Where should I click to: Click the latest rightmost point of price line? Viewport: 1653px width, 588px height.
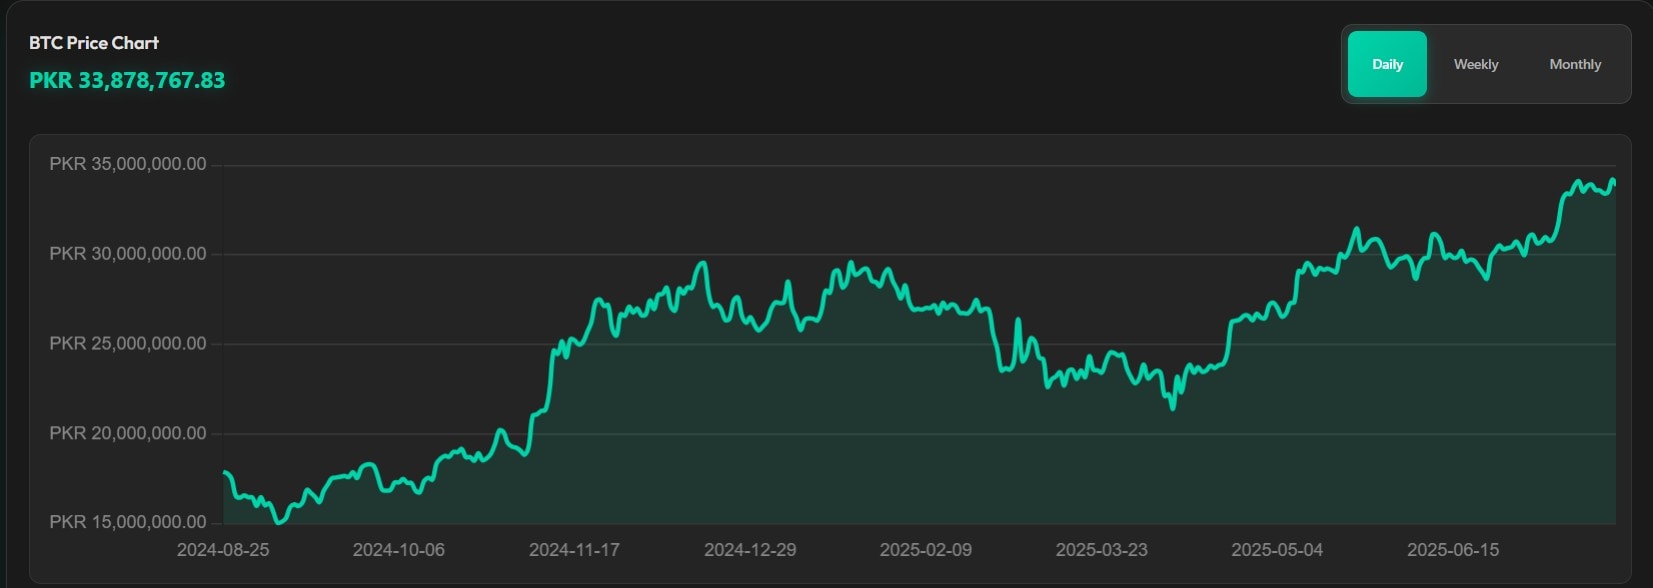(x=1614, y=182)
